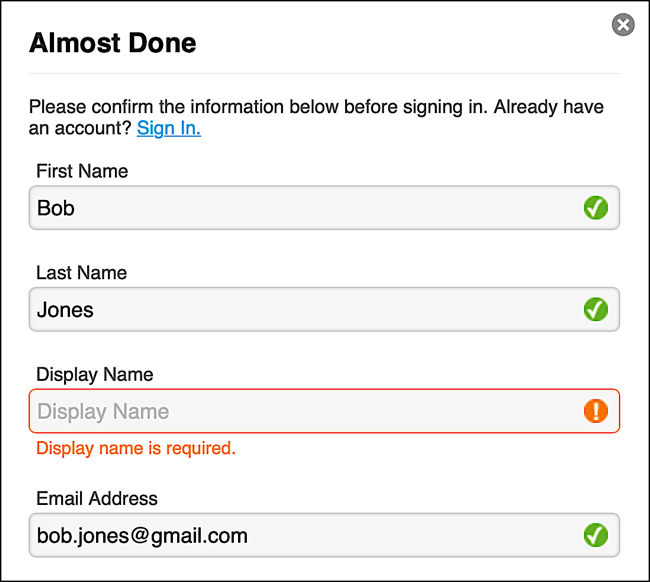Open the Sign In link
650x582 pixels.
[x=169, y=128]
